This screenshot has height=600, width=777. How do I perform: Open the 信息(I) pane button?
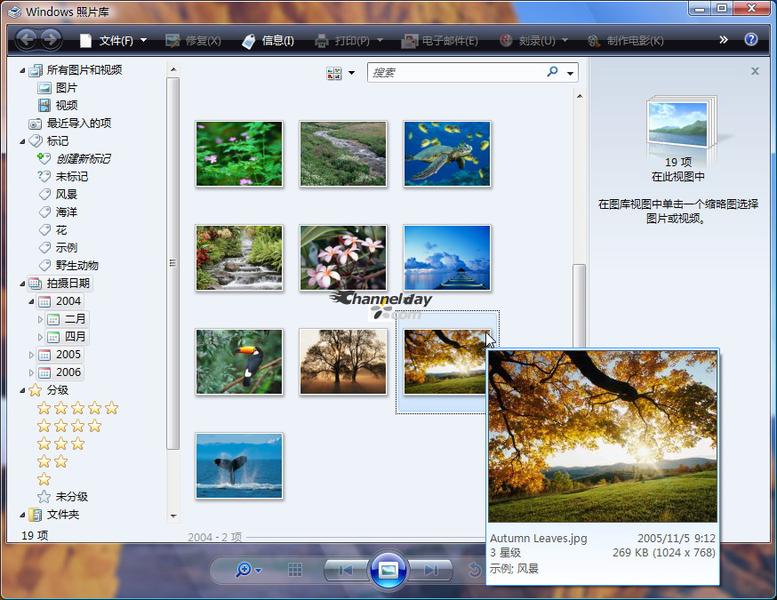click(x=268, y=41)
